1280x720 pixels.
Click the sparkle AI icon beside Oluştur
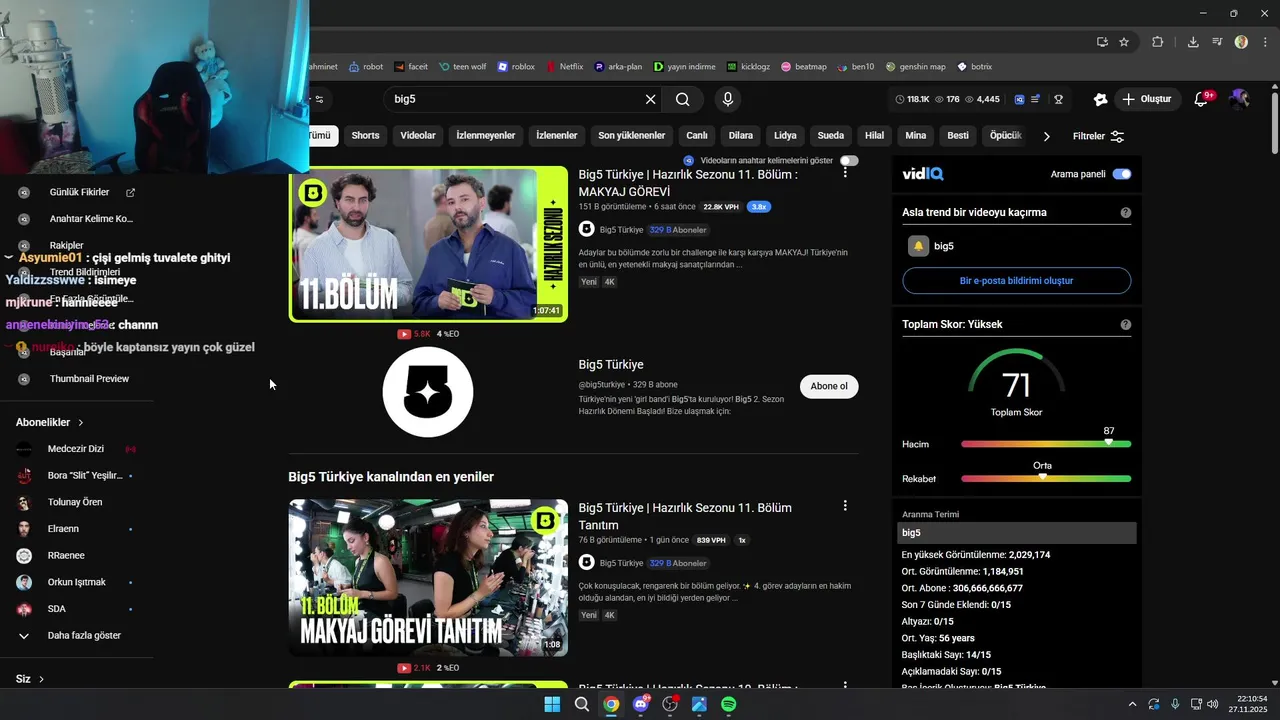(1100, 99)
